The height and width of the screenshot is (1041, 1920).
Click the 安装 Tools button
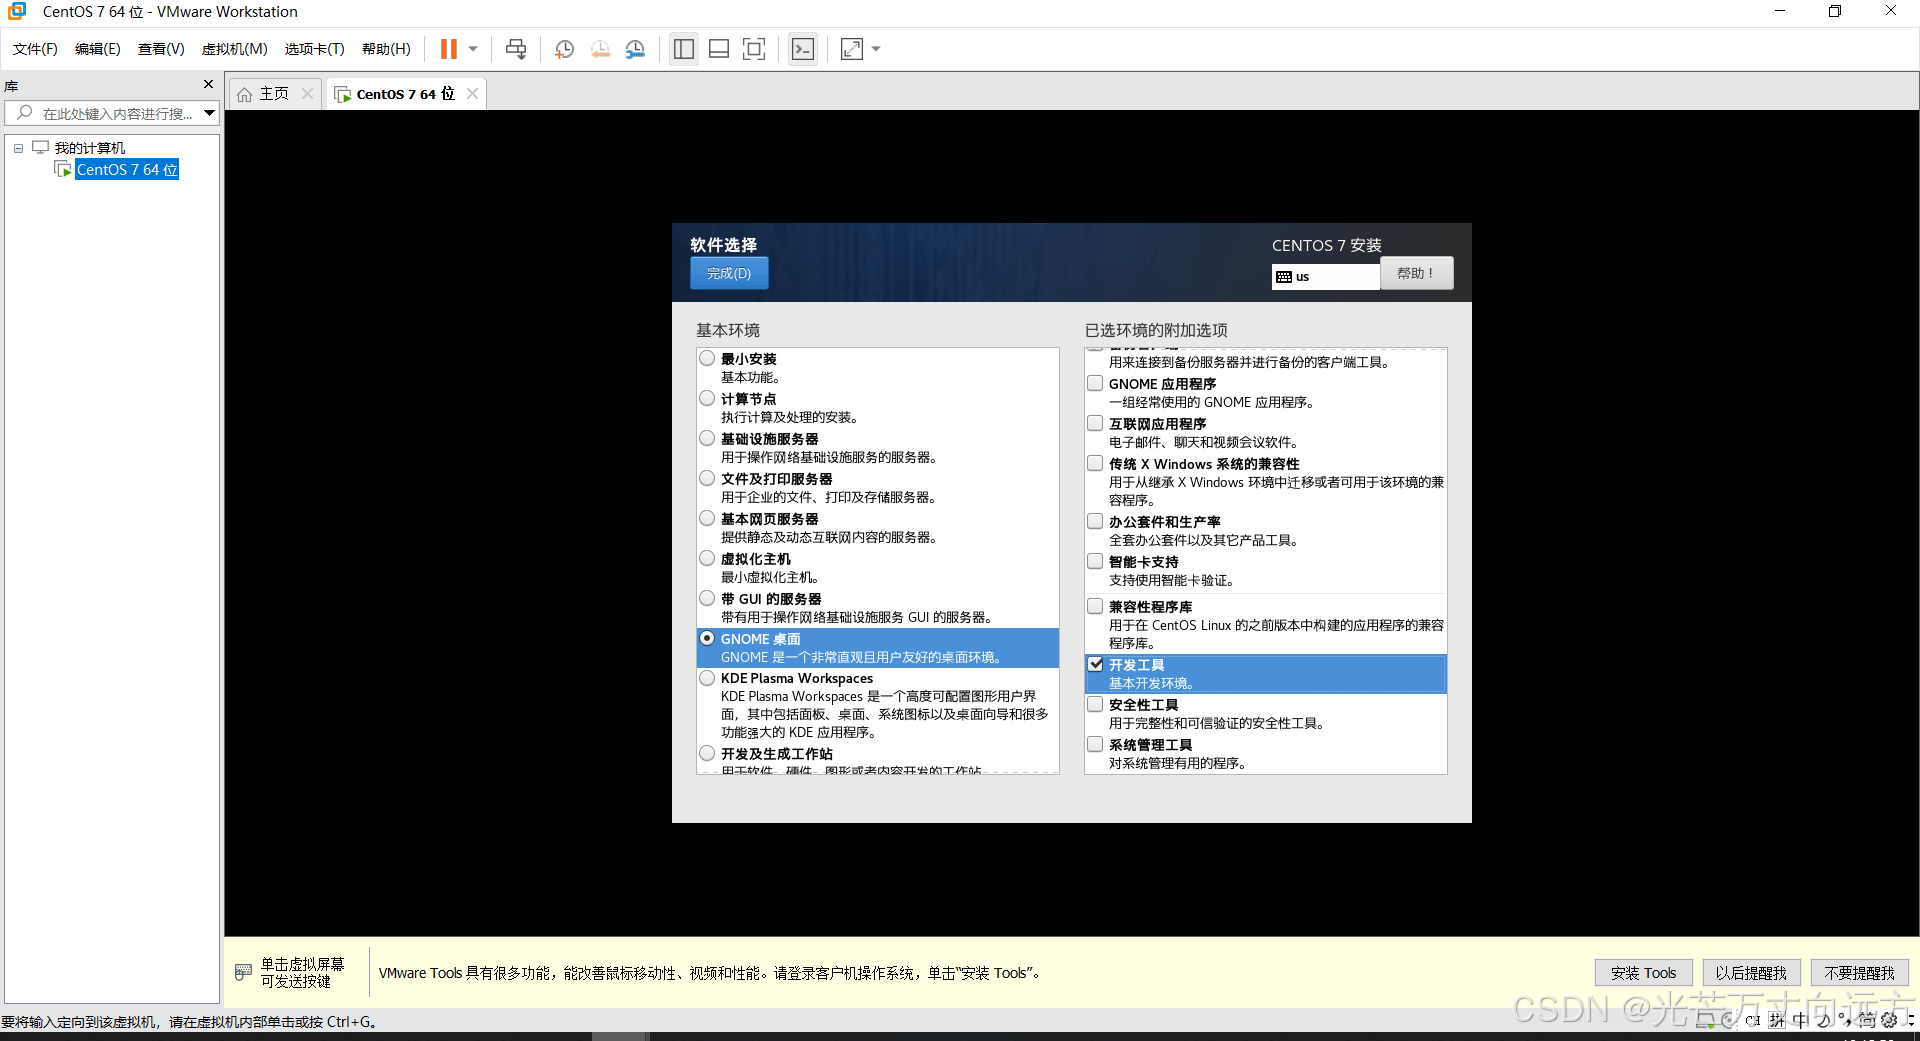(1643, 973)
